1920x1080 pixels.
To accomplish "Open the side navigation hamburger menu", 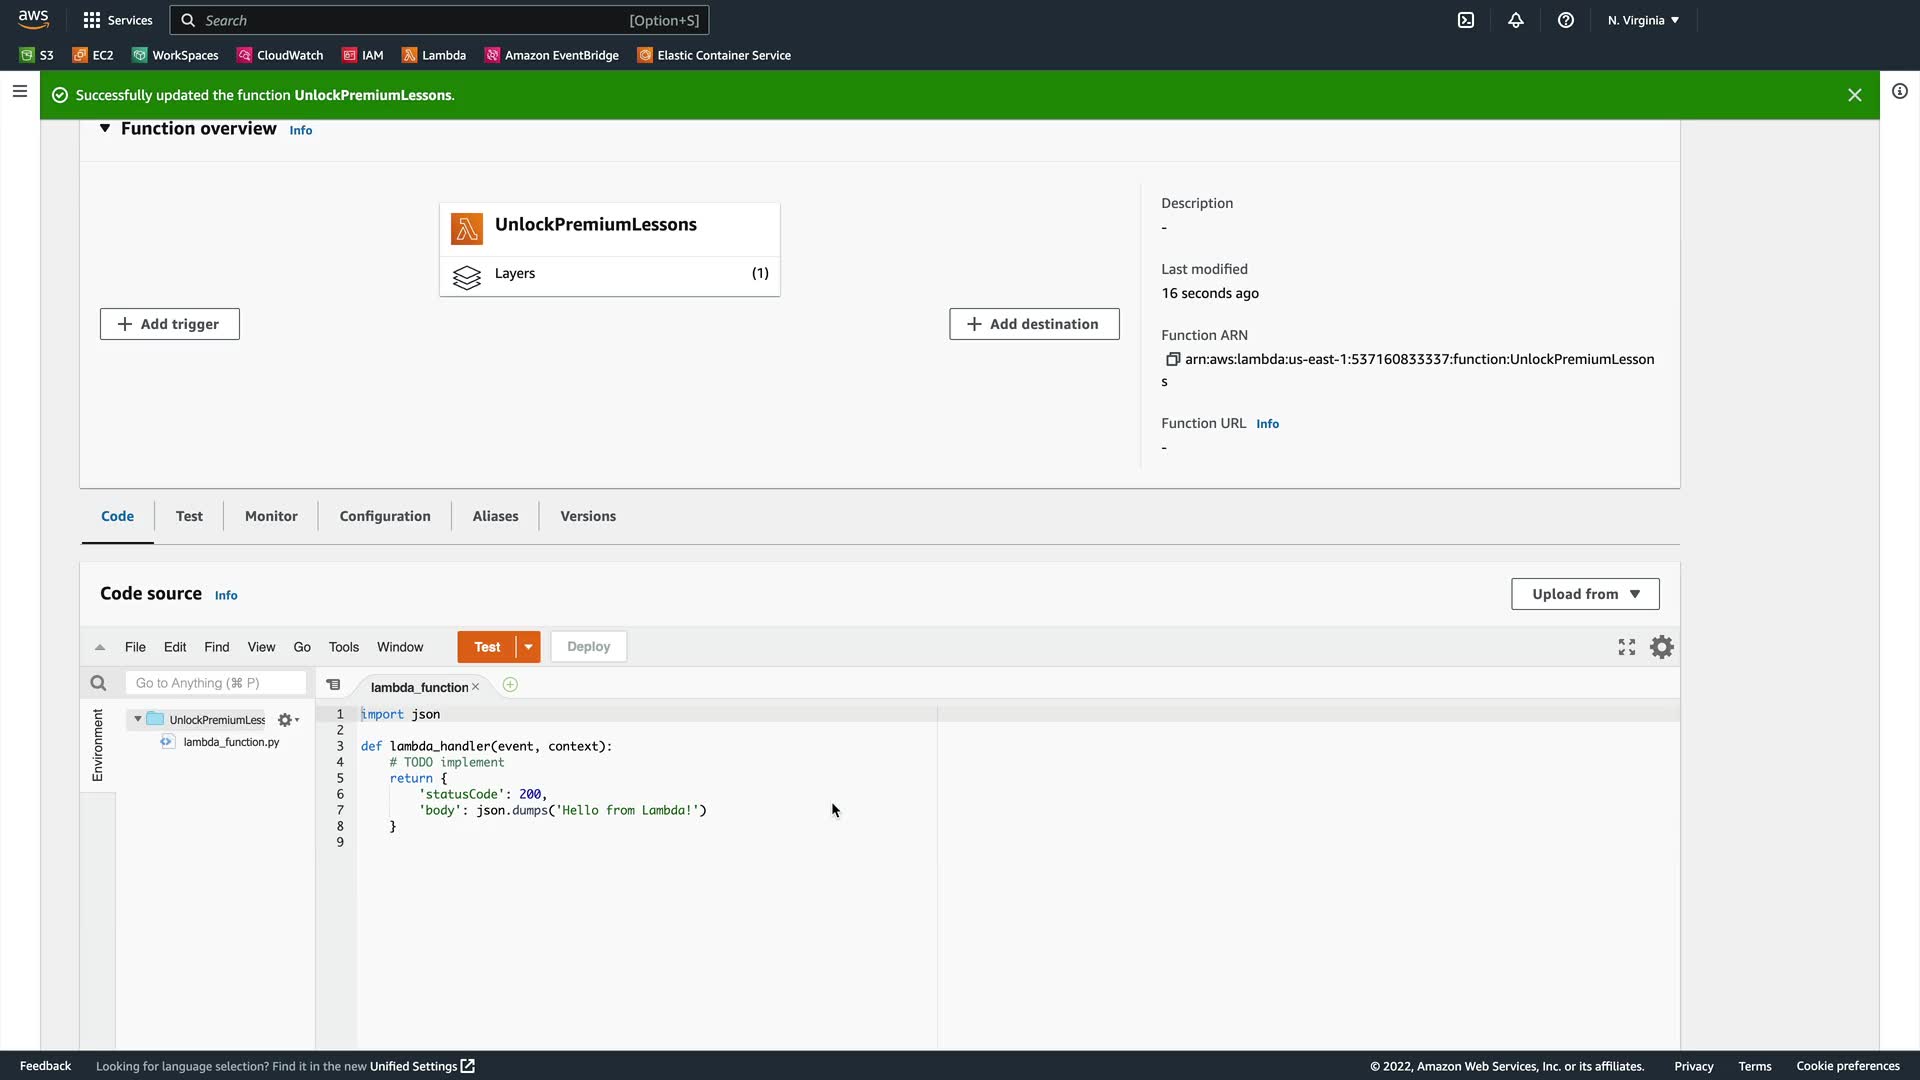I will (x=20, y=91).
